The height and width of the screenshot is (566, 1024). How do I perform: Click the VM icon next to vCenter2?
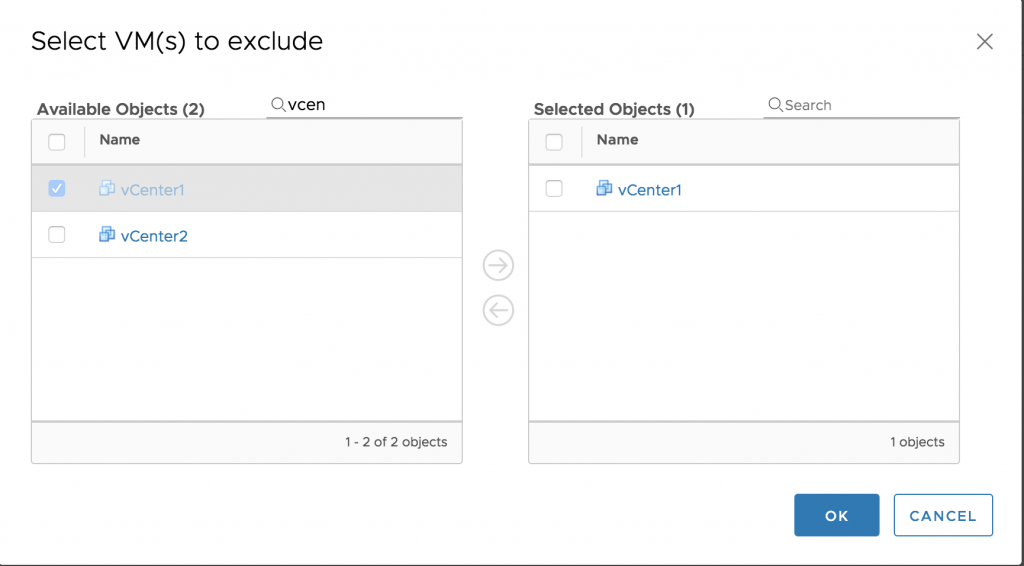pos(107,234)
